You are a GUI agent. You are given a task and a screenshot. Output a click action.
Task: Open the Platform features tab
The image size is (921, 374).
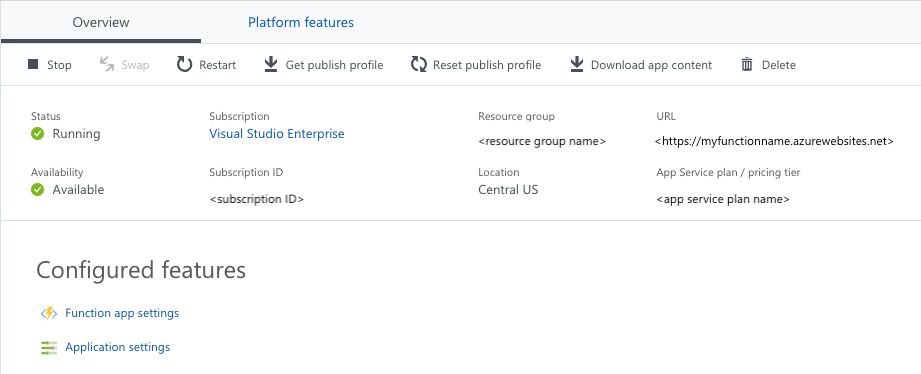point(301,22)
